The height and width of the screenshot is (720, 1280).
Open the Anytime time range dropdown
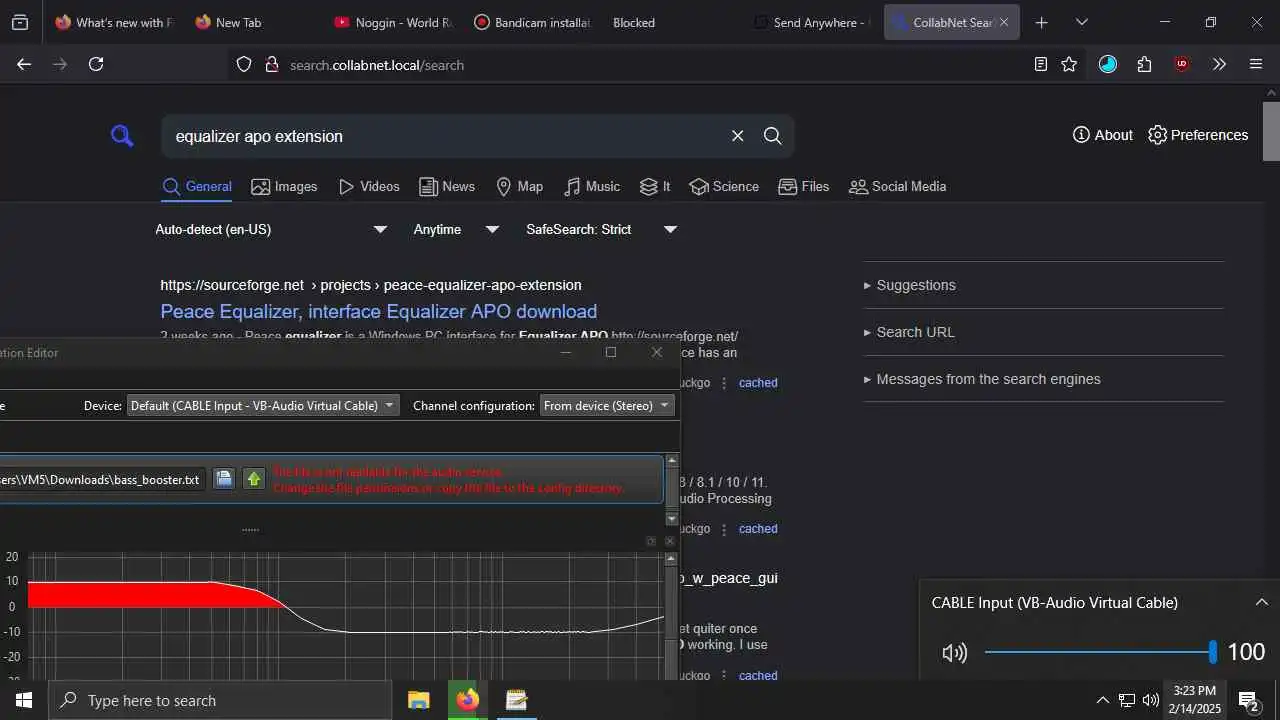pyautogui.click(x=456, y=229)
